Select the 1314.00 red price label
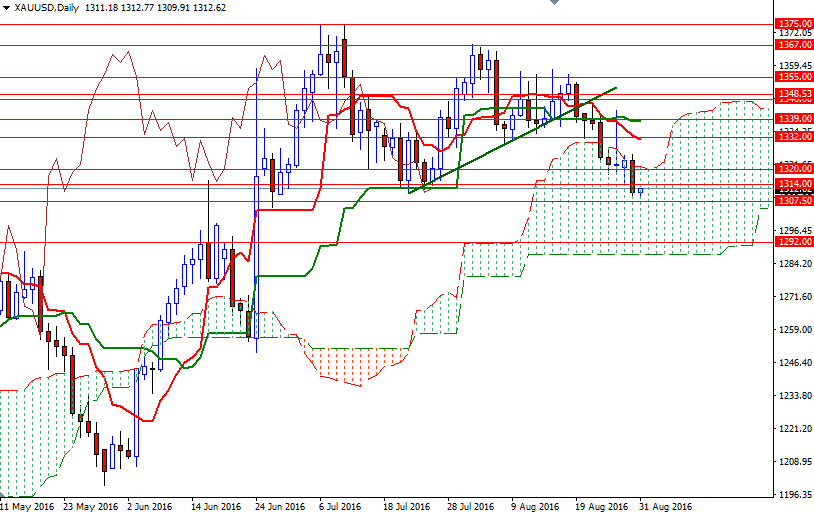This screenshot has height=514, width=814. pos(794,184)
